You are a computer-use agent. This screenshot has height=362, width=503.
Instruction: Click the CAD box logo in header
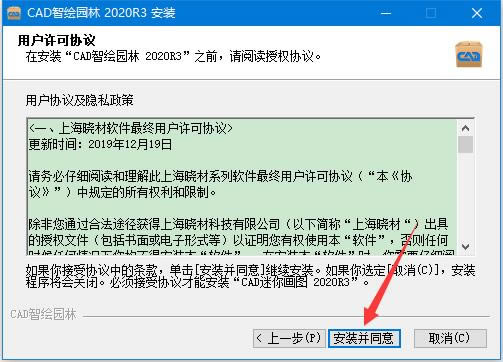469,54
